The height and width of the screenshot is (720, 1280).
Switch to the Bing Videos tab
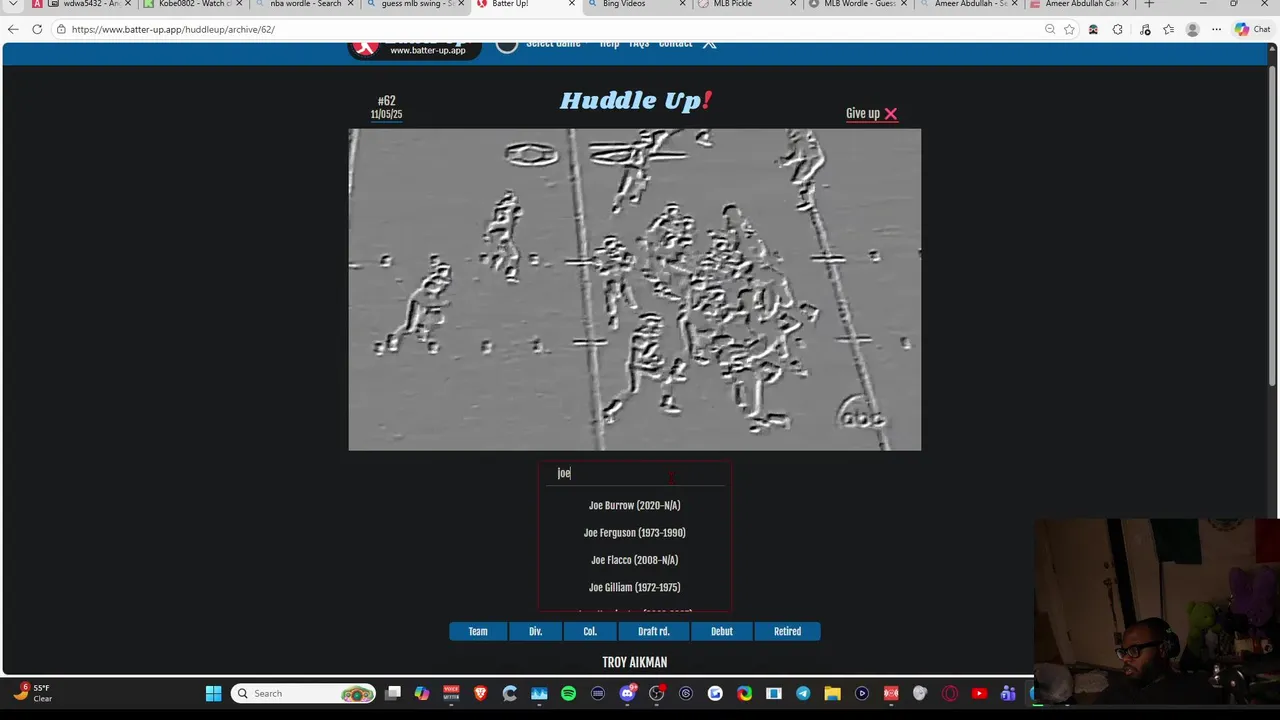coord(635,4)
